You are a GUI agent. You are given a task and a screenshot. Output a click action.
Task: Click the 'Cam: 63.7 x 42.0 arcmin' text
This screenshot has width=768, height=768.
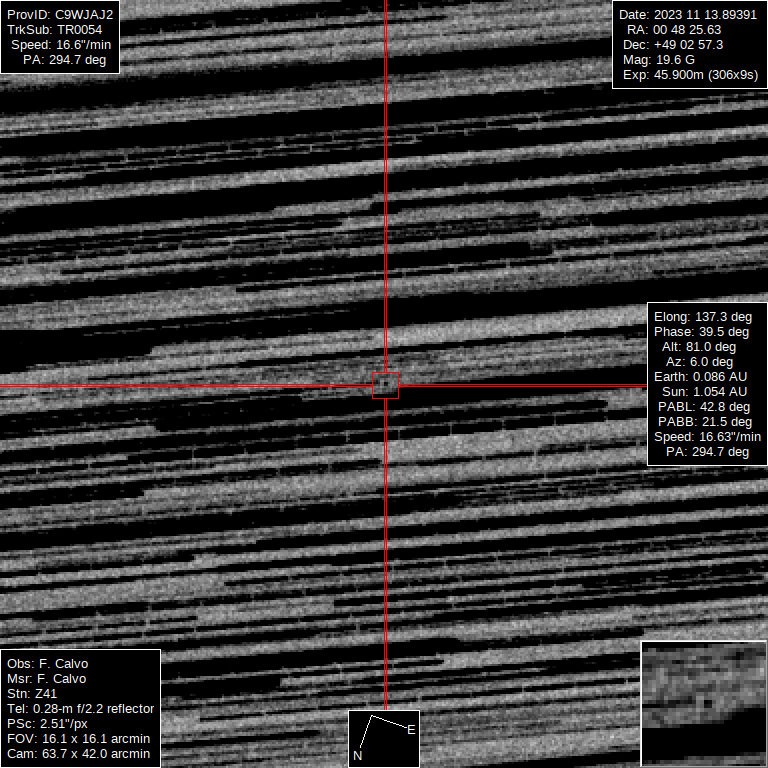(78, 754)
